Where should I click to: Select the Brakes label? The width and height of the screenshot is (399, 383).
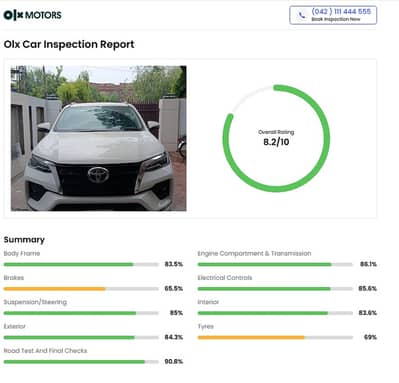(14, 278)
